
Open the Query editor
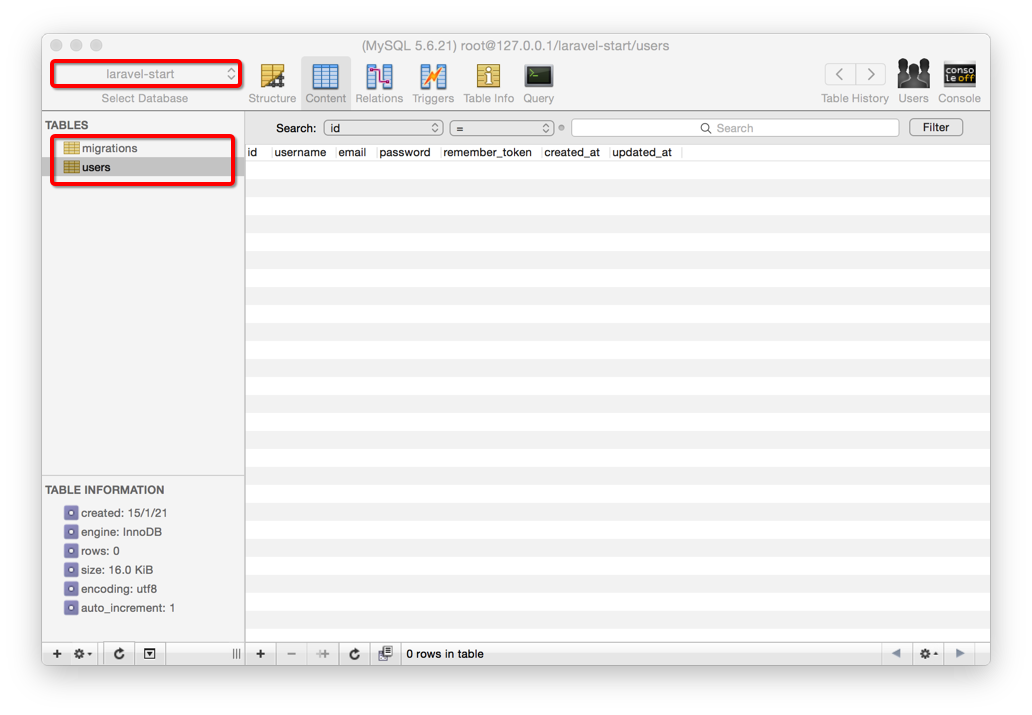(538, 82)
